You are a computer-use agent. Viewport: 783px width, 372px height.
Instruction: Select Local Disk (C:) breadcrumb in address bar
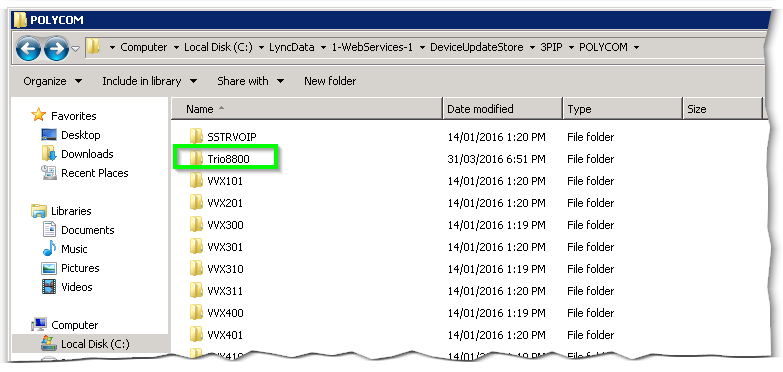pos(218,47)
